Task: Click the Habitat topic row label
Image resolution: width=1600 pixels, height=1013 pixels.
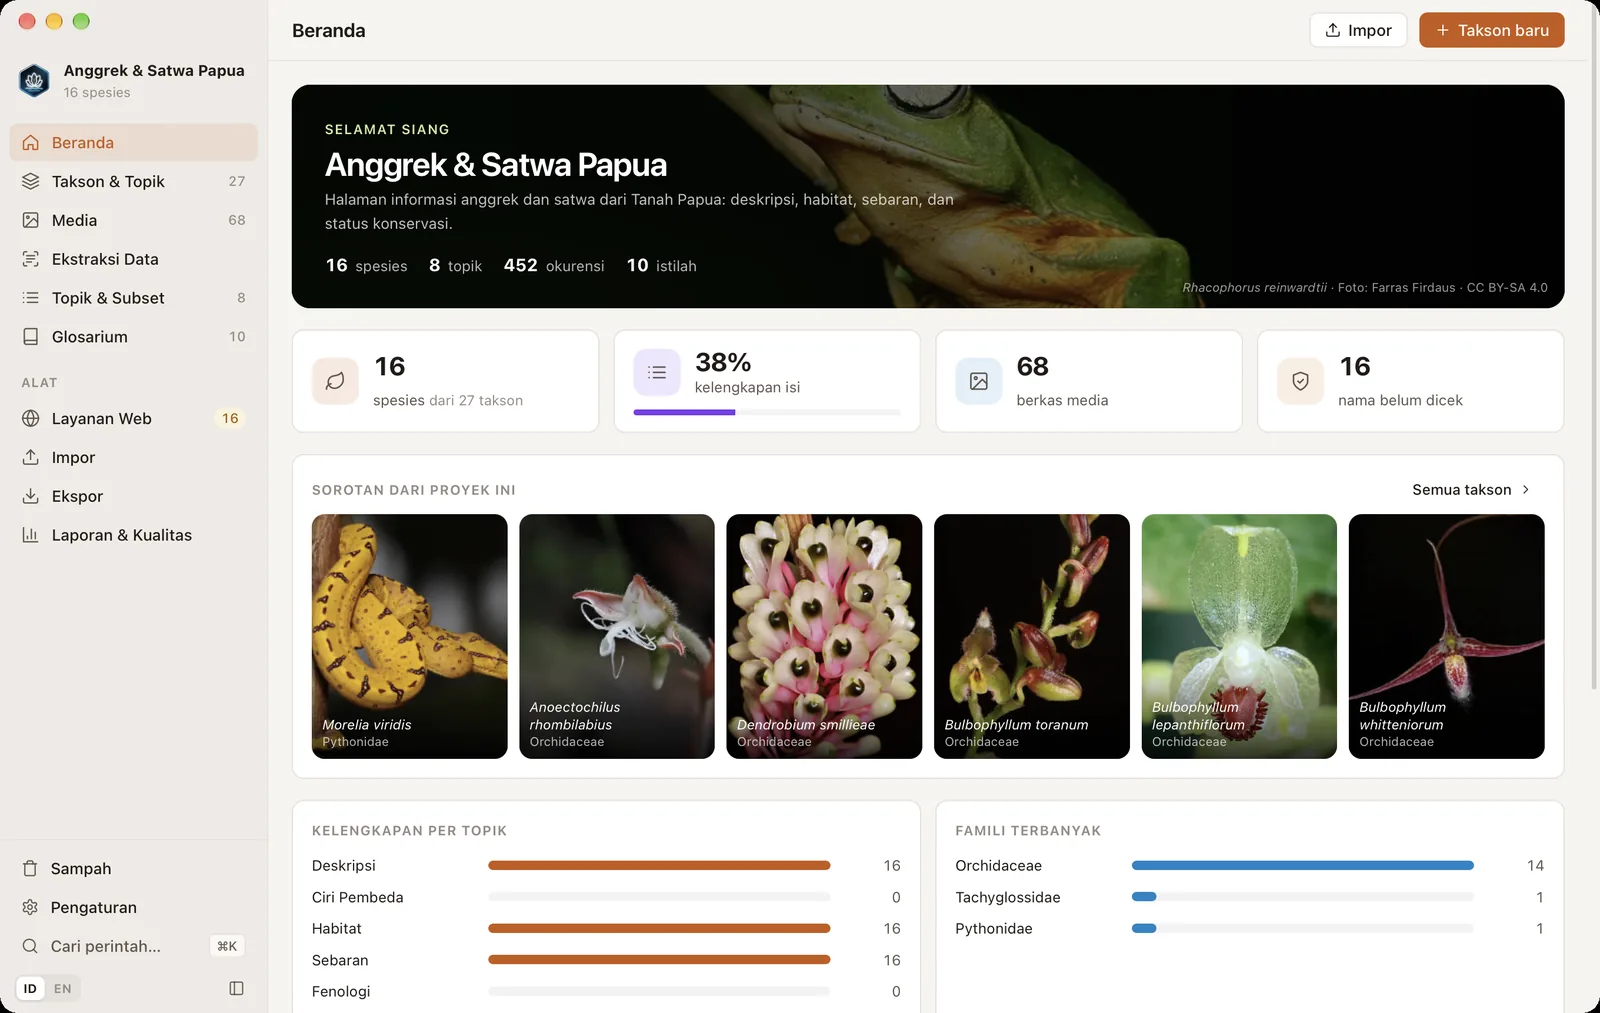Action: [x=337, y=929]
